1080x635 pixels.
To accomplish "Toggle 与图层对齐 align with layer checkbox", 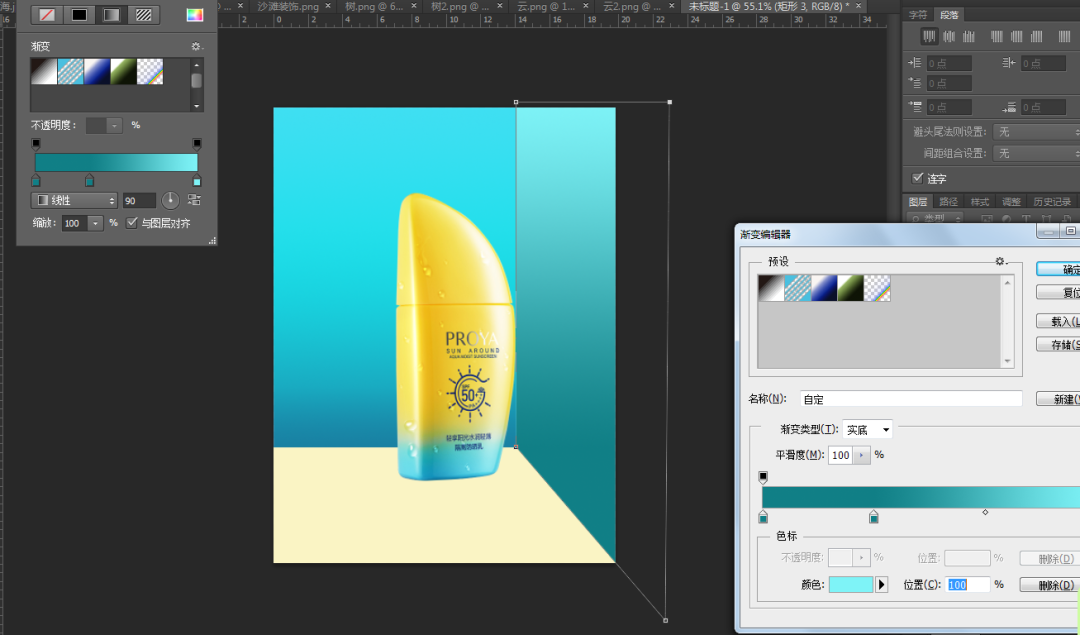I will [x=132, y=222].
